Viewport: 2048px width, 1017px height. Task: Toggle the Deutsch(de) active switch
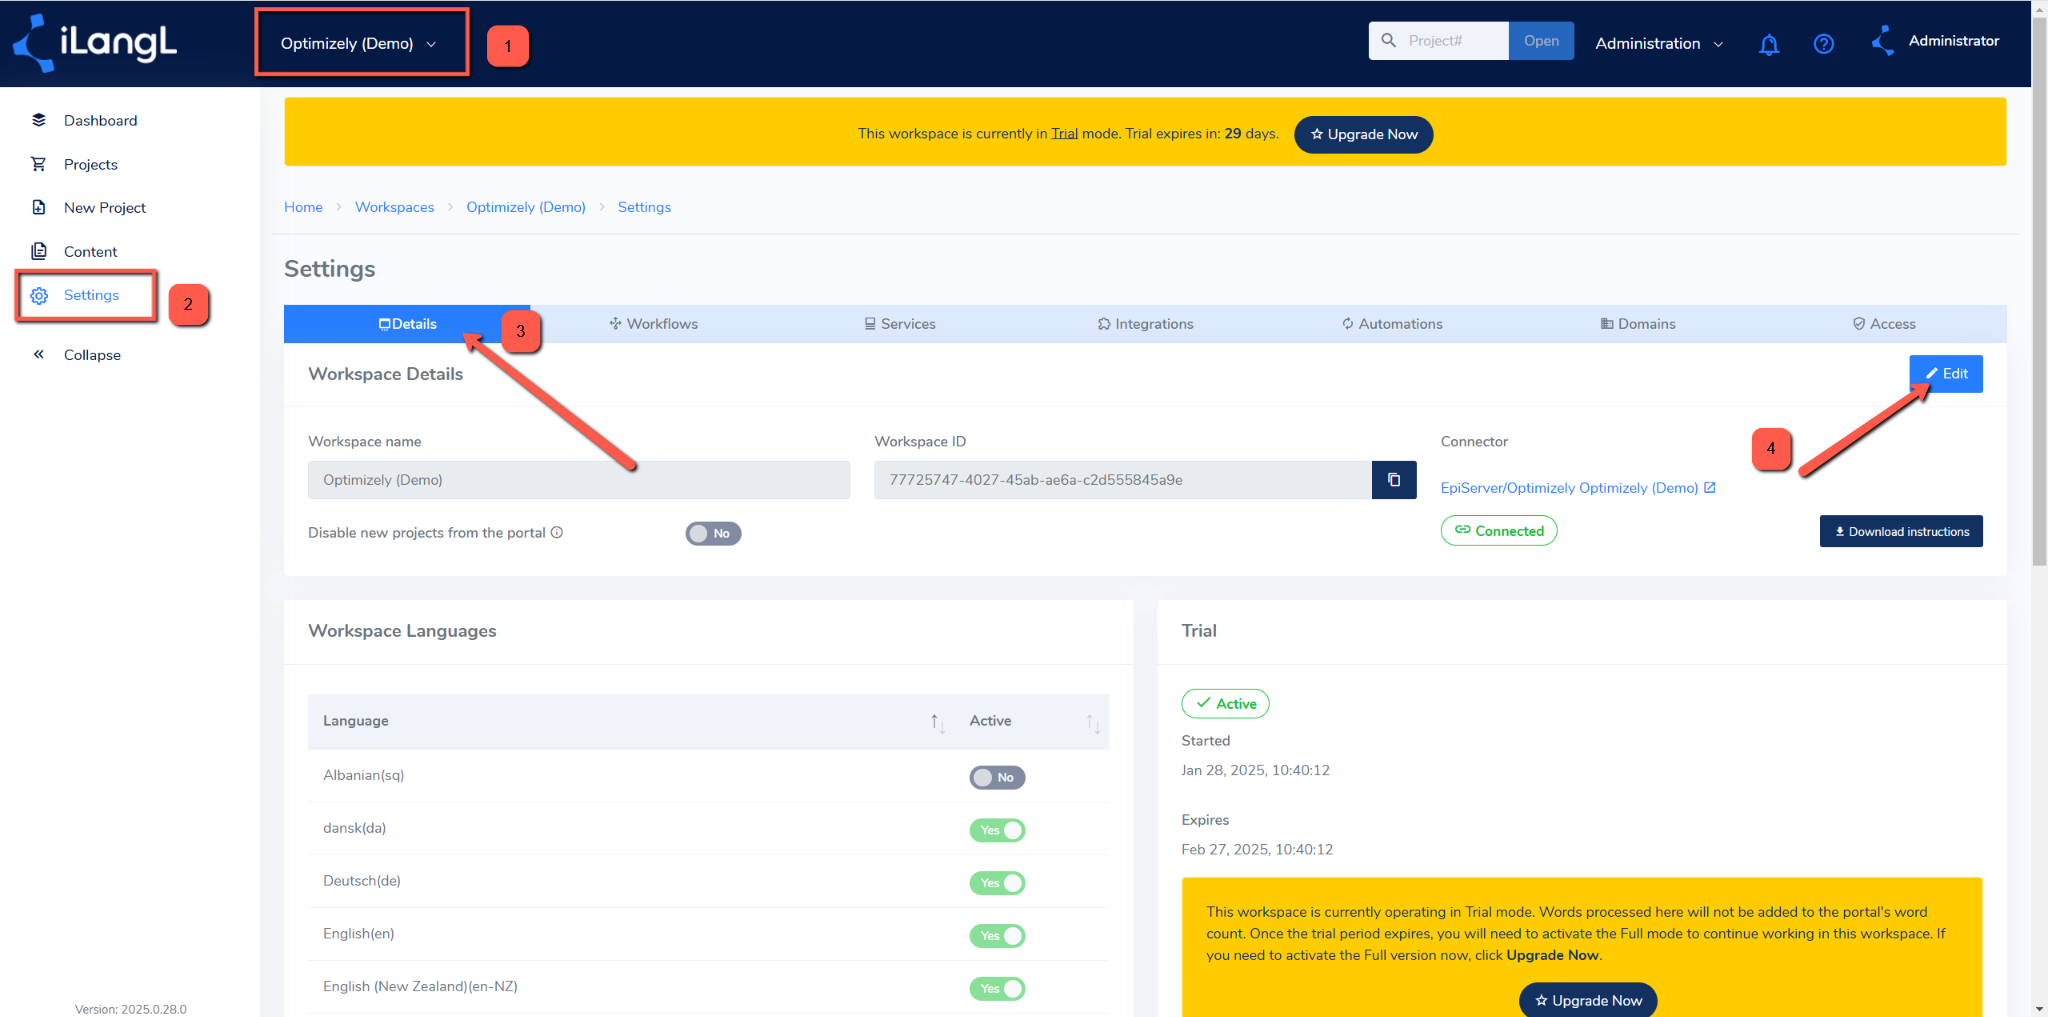tap(997, 883)
